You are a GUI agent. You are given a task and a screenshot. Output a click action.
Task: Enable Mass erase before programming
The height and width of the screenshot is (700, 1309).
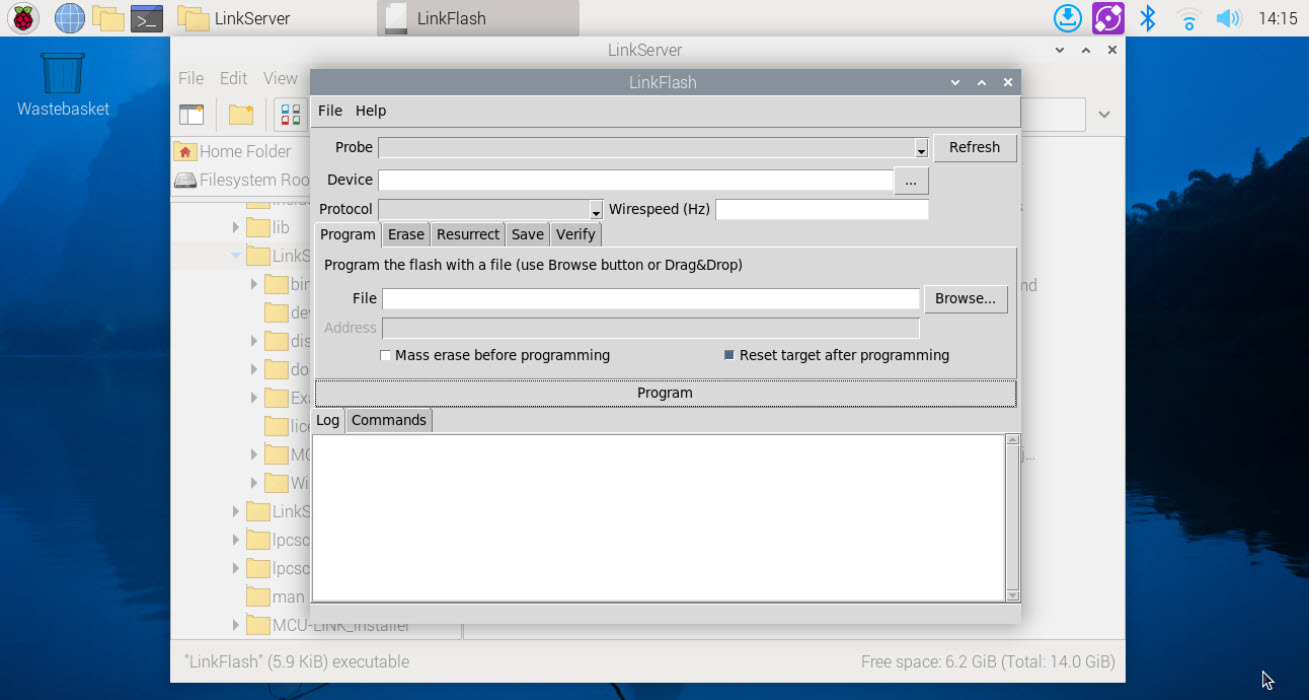pyautogui.click(x=386, y=355)
